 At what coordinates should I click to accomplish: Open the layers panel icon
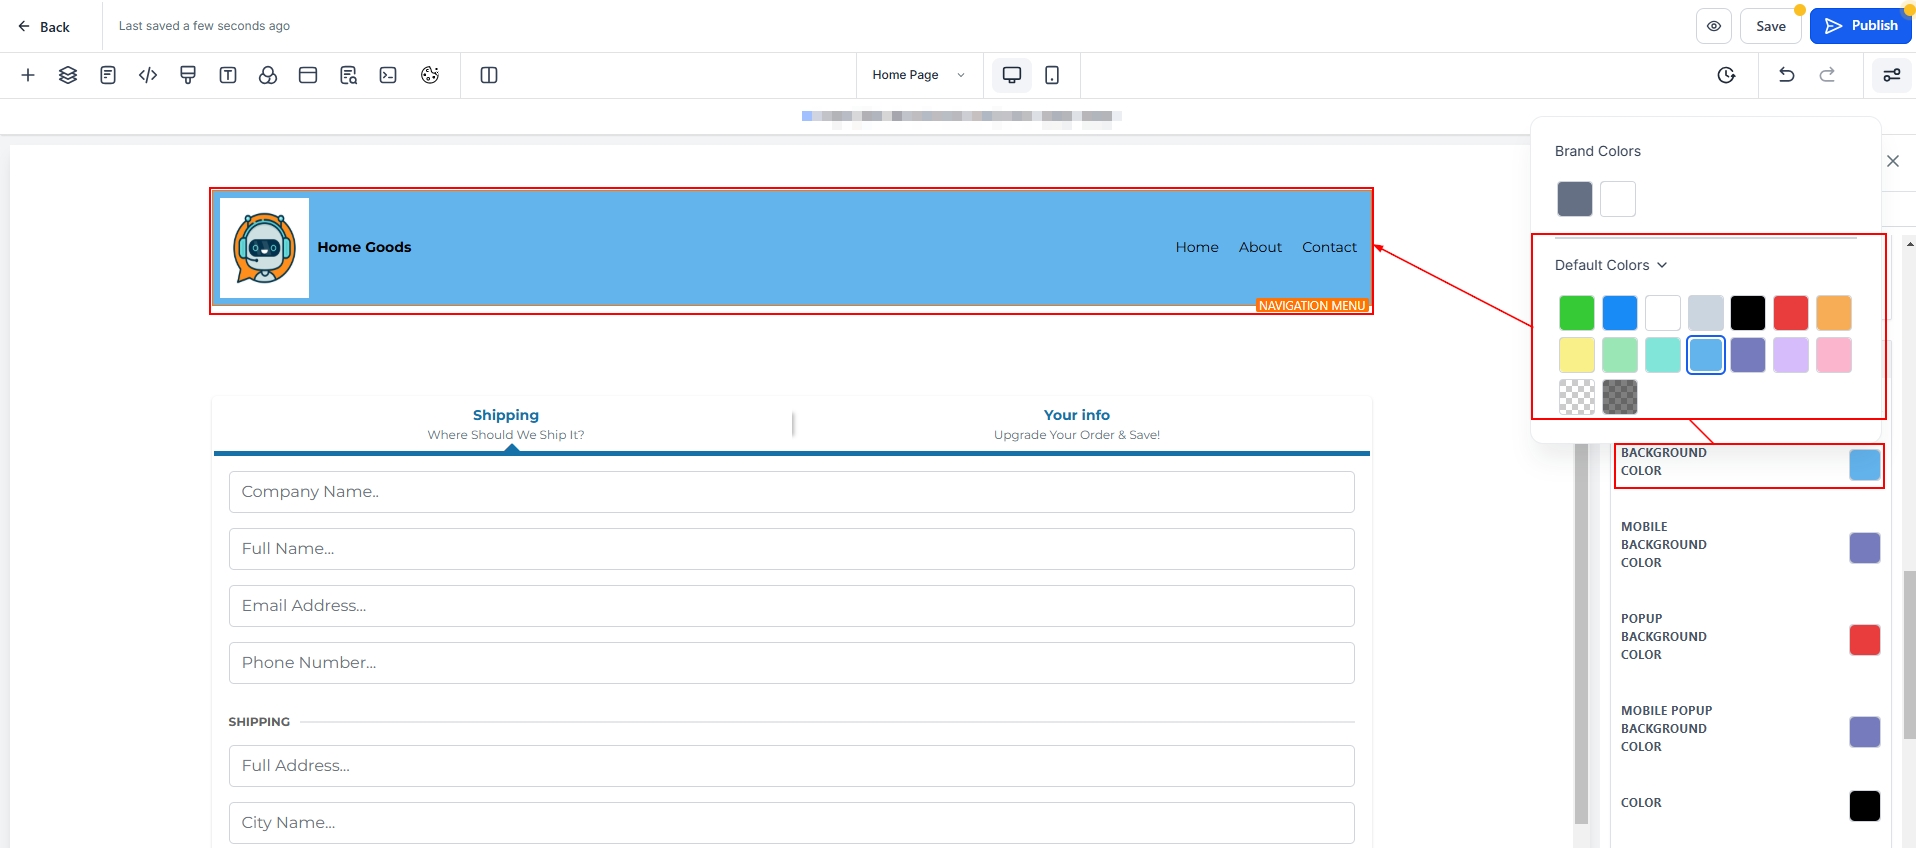(68, 75)
